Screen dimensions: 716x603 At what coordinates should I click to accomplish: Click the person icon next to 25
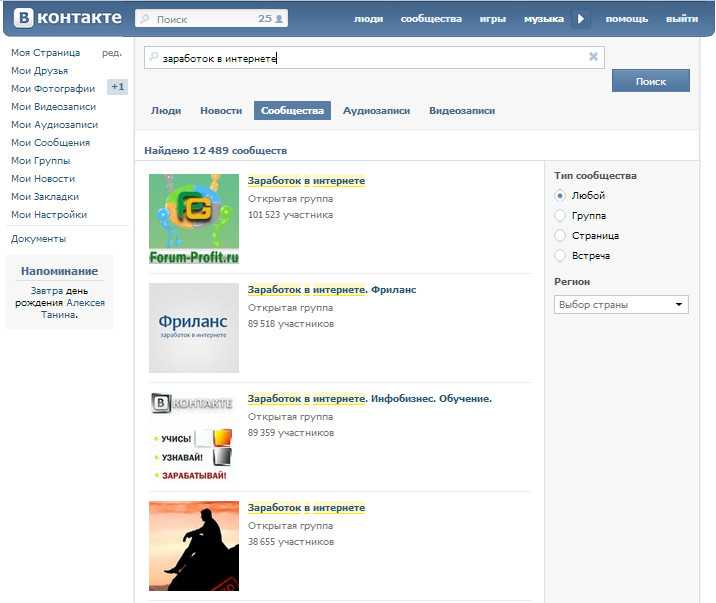(x=279, y=19)
